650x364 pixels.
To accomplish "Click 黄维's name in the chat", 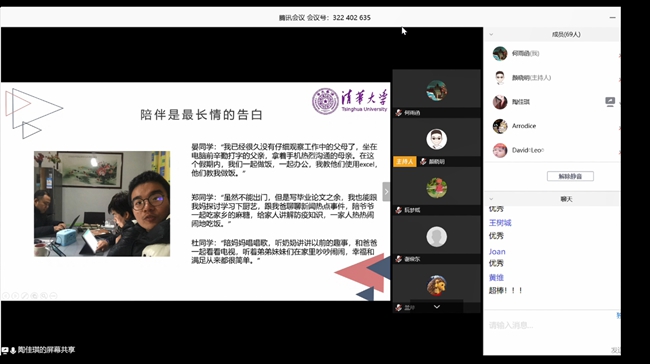I will (x=496, y=278).
